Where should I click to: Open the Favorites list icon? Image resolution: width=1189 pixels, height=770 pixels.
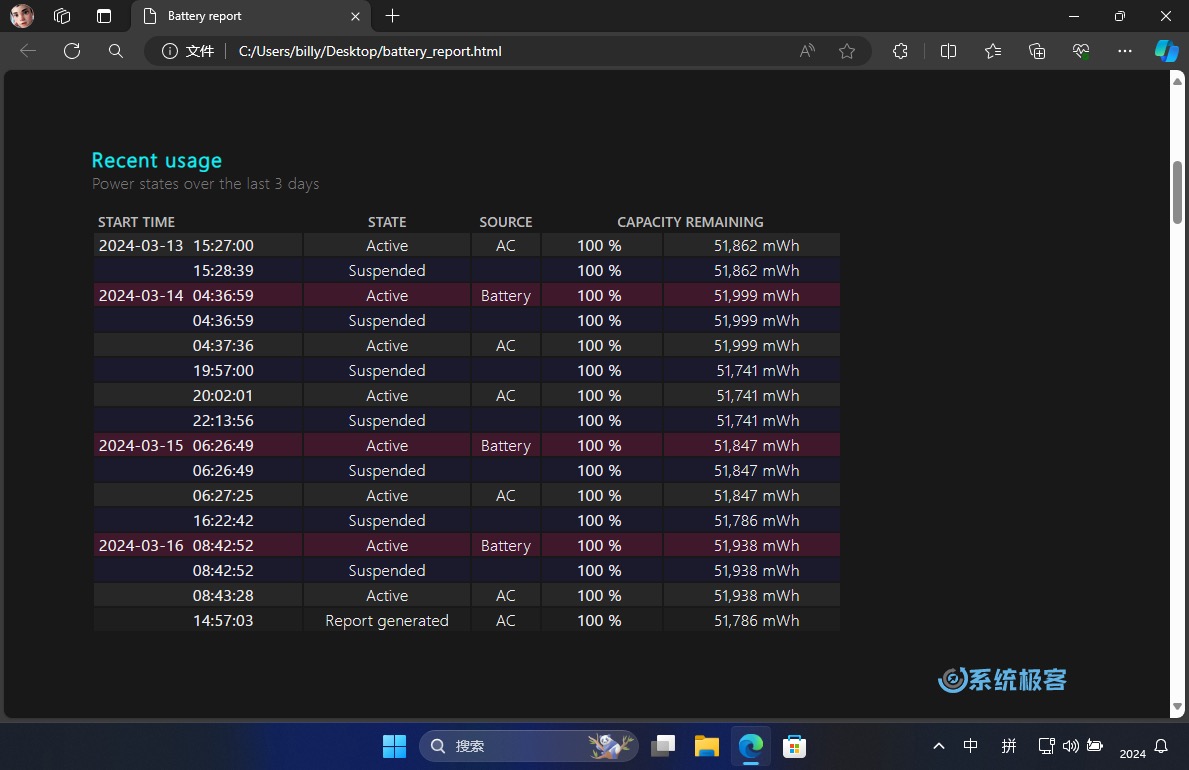coord(992,51)
